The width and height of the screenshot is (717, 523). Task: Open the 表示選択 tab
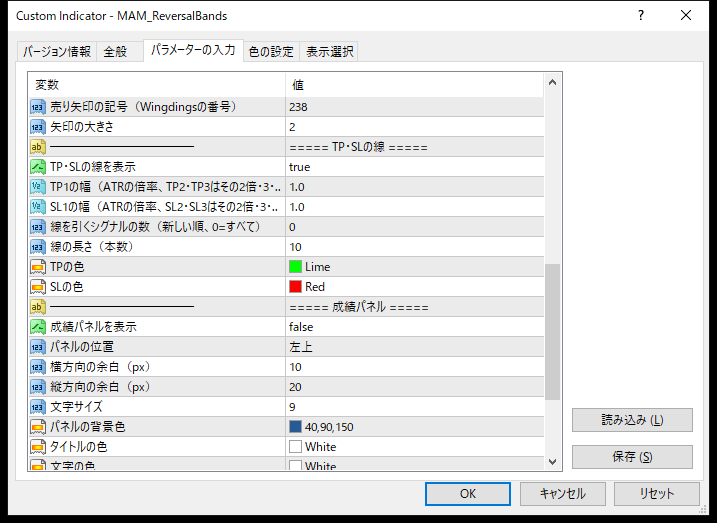[329, 52]
